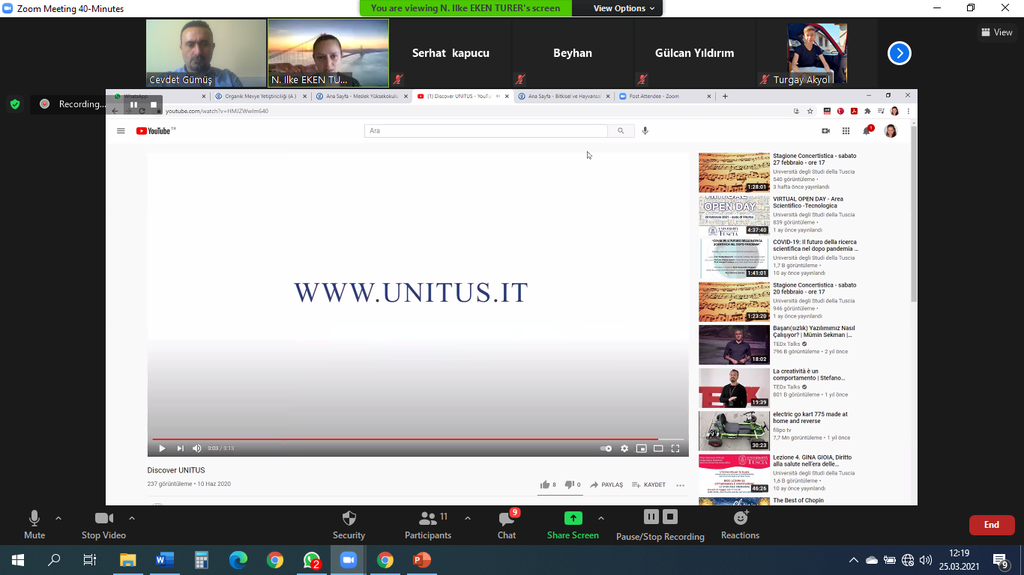Click KAYDET save button
Image resolution: width=1024 pixels, height=575 pixels.
coord(648,485)
